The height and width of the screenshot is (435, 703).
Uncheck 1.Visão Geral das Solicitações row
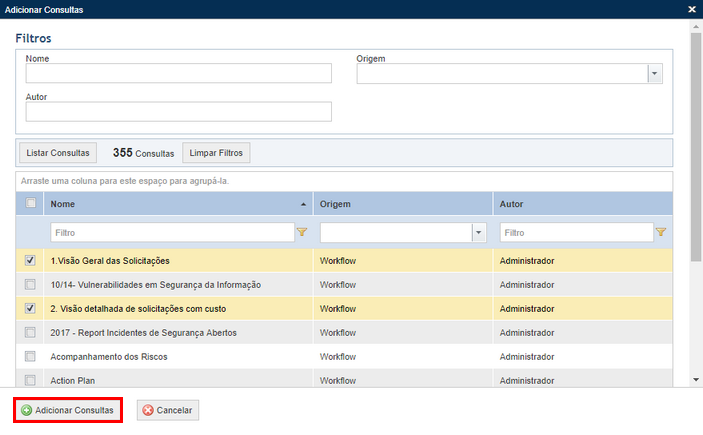click(30, 260)
